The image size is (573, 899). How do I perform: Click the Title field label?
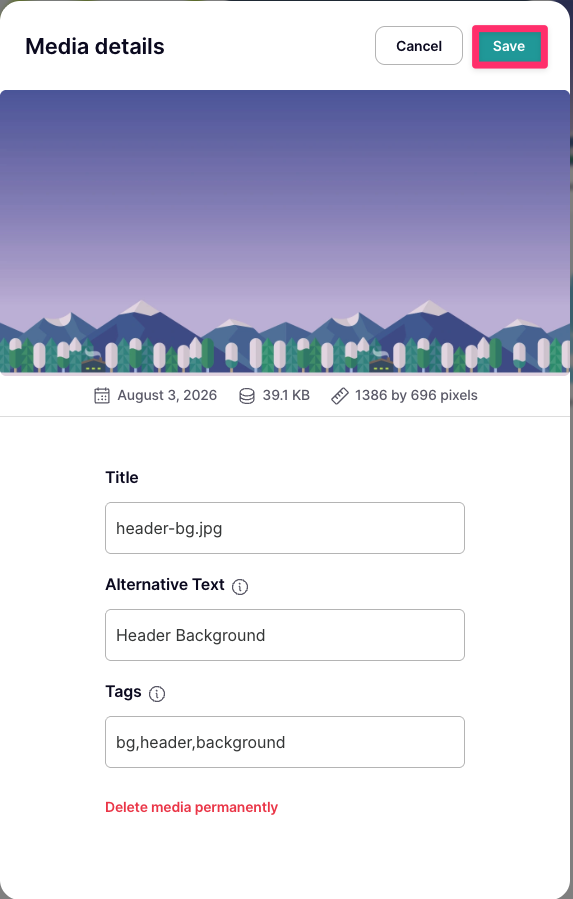[122, 478]
